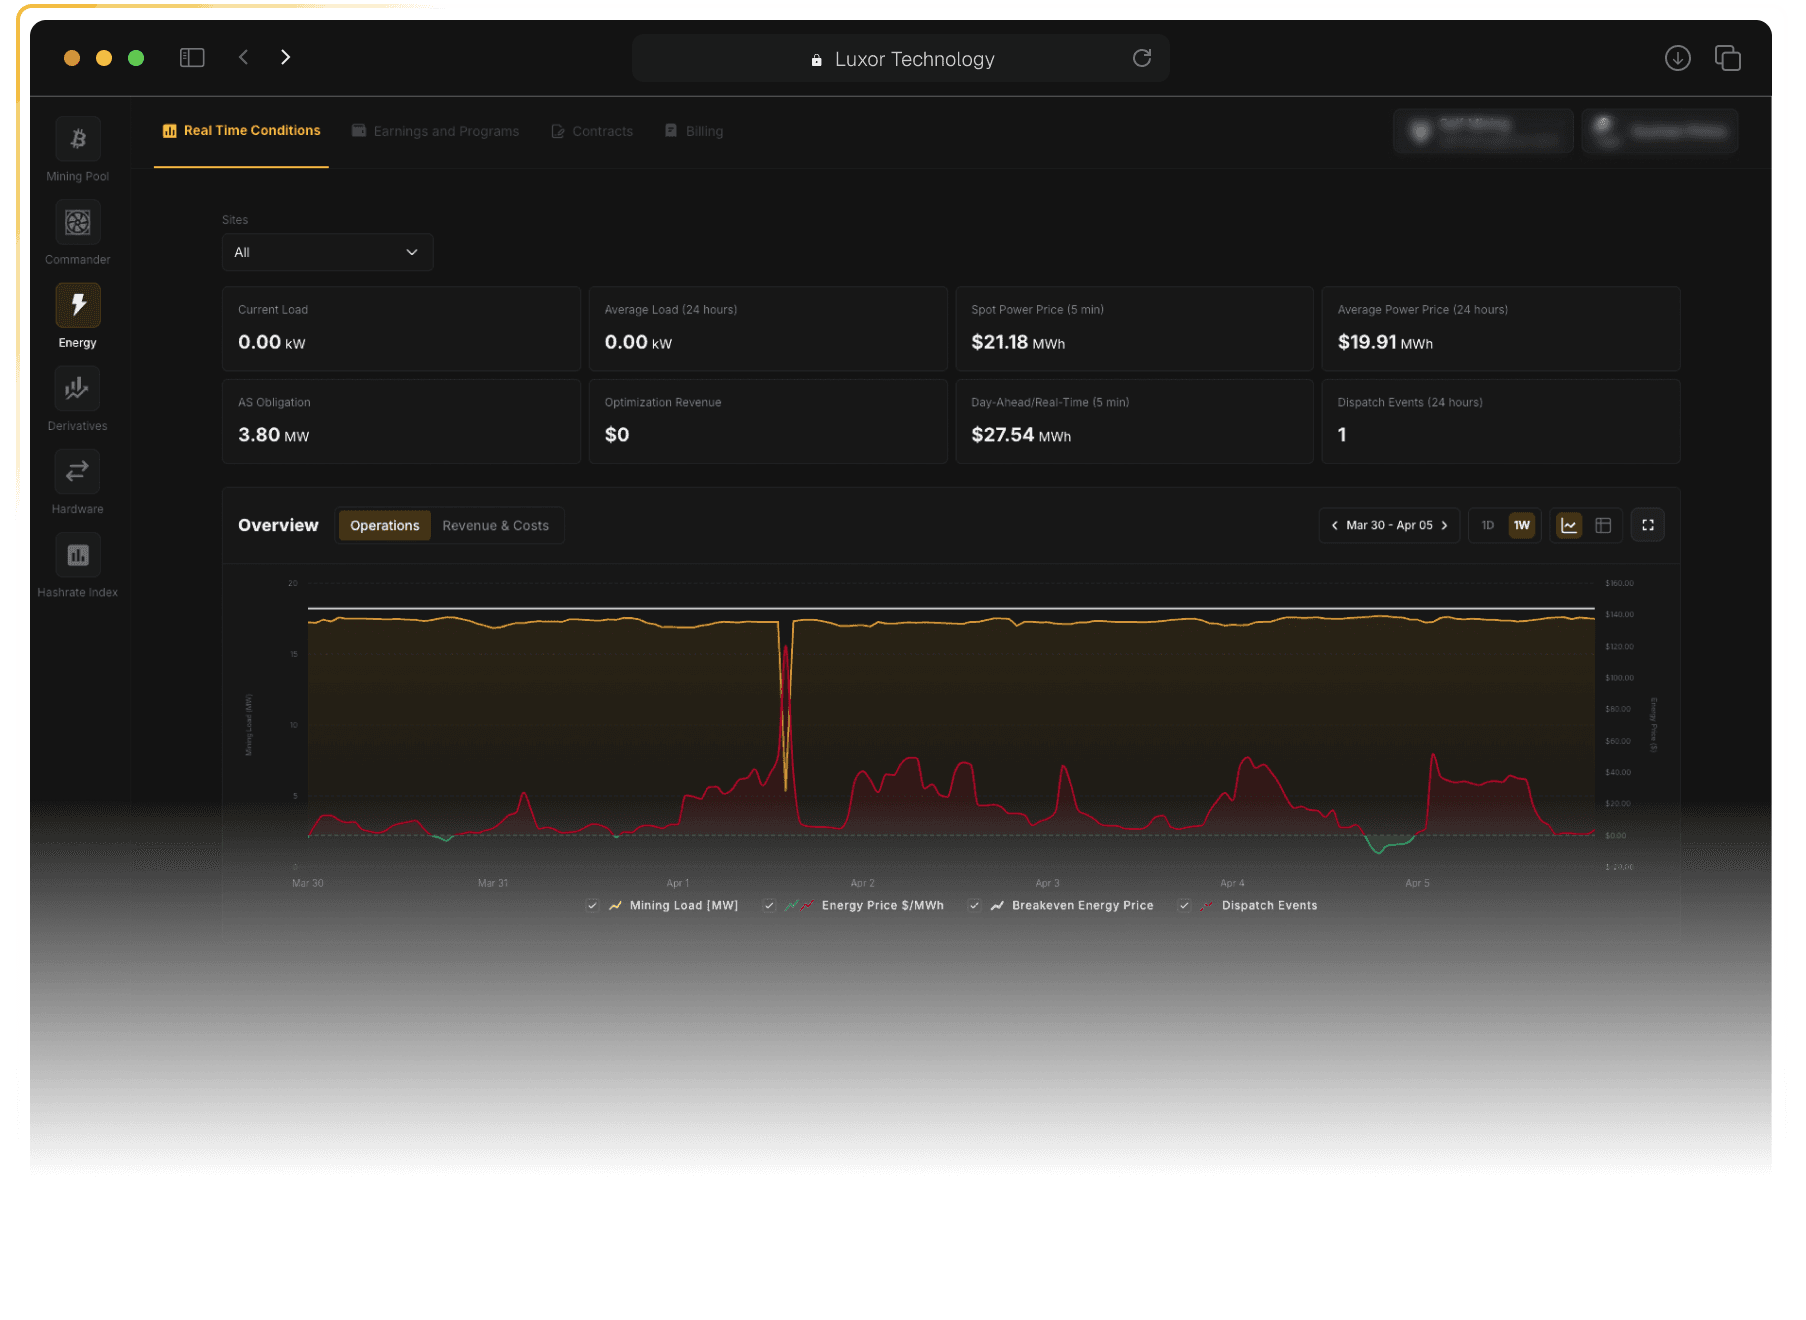Viewport: 1806px width, 1320px height.
Task: Click the Apr 3 axis label
Action: tap(1047, 883)
